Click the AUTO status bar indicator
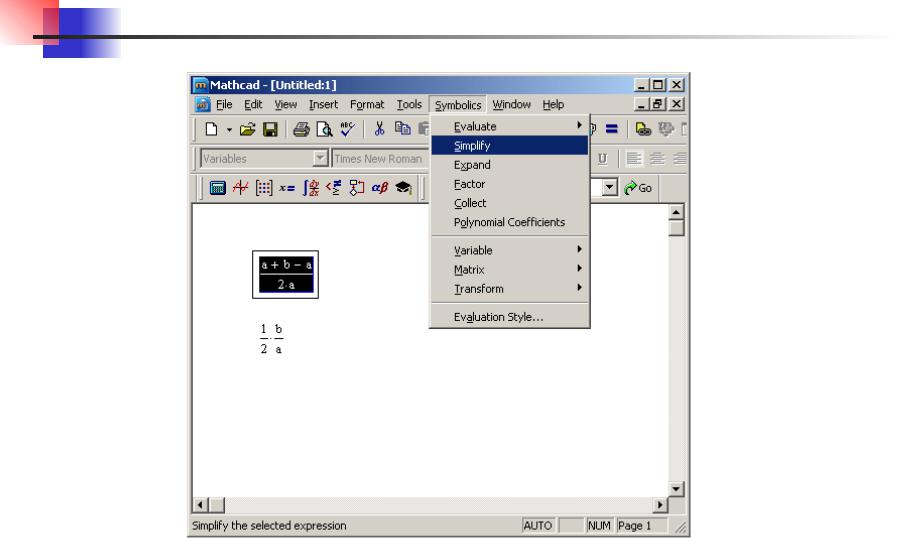897x538 pixels. coord(538,525)
